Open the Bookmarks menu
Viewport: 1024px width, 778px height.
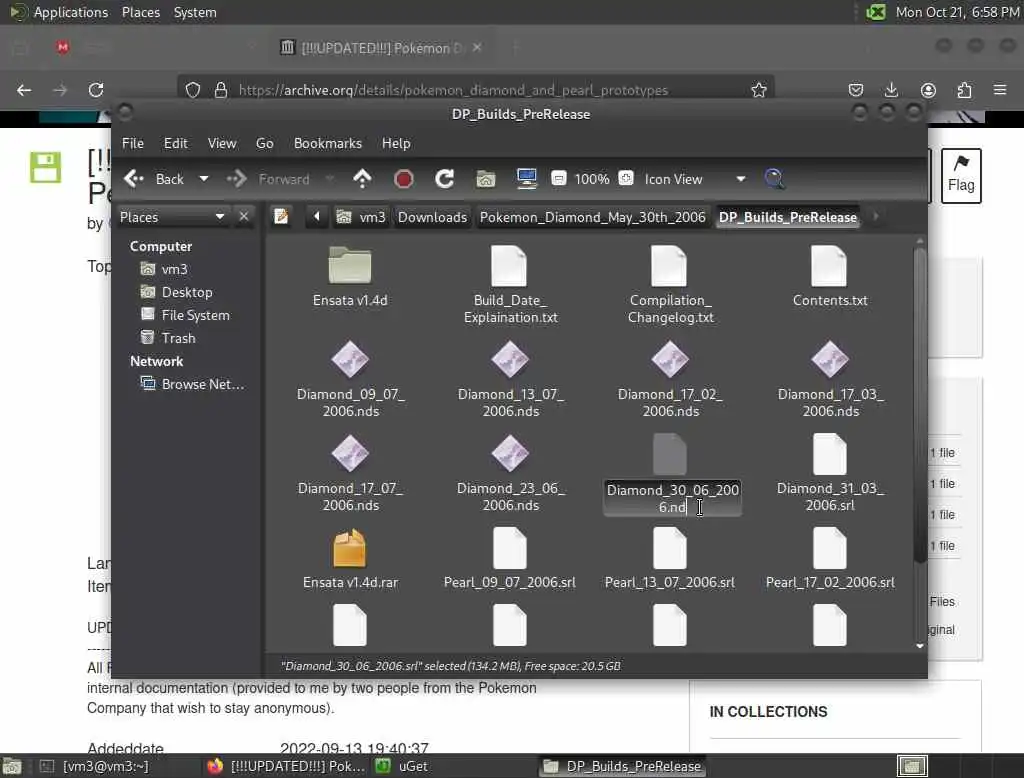(328, 143)
